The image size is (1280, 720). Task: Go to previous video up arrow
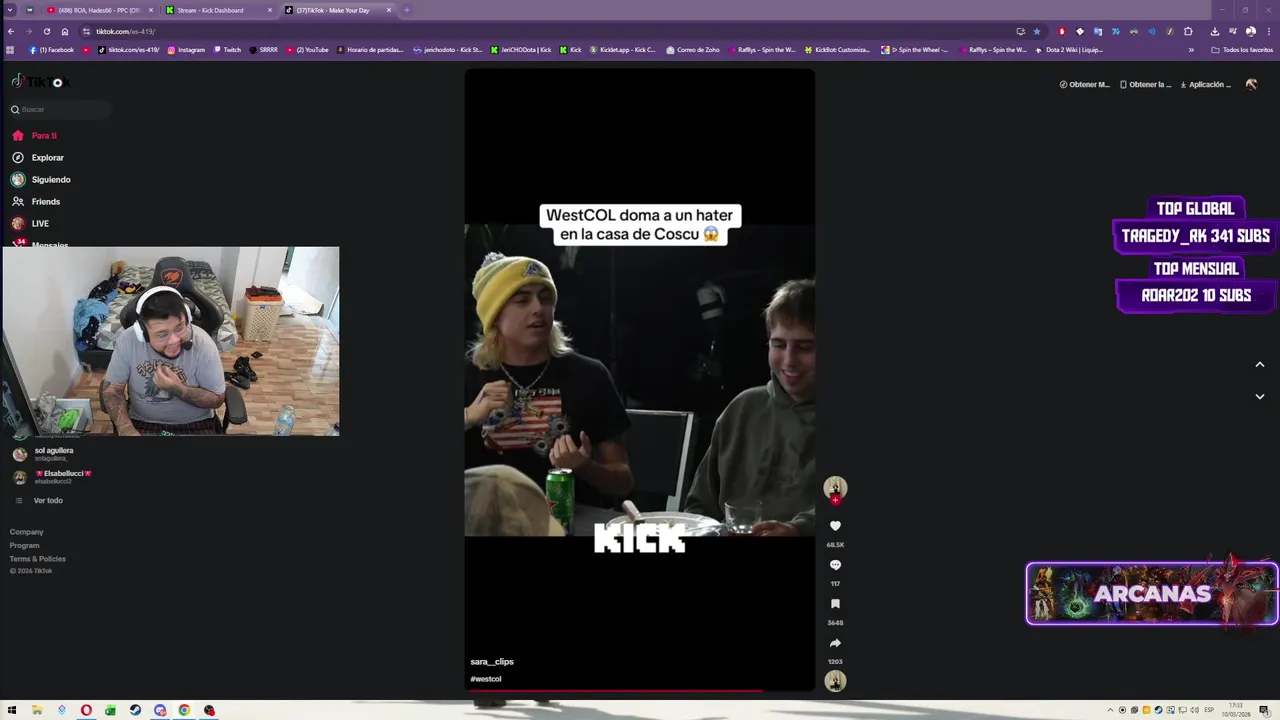[1260, 365]
